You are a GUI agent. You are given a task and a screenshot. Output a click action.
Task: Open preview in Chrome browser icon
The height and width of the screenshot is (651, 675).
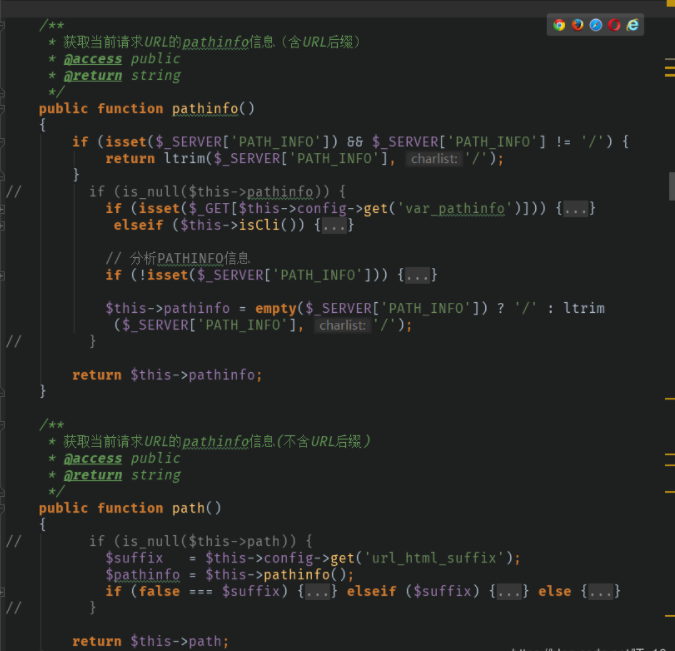559,25
